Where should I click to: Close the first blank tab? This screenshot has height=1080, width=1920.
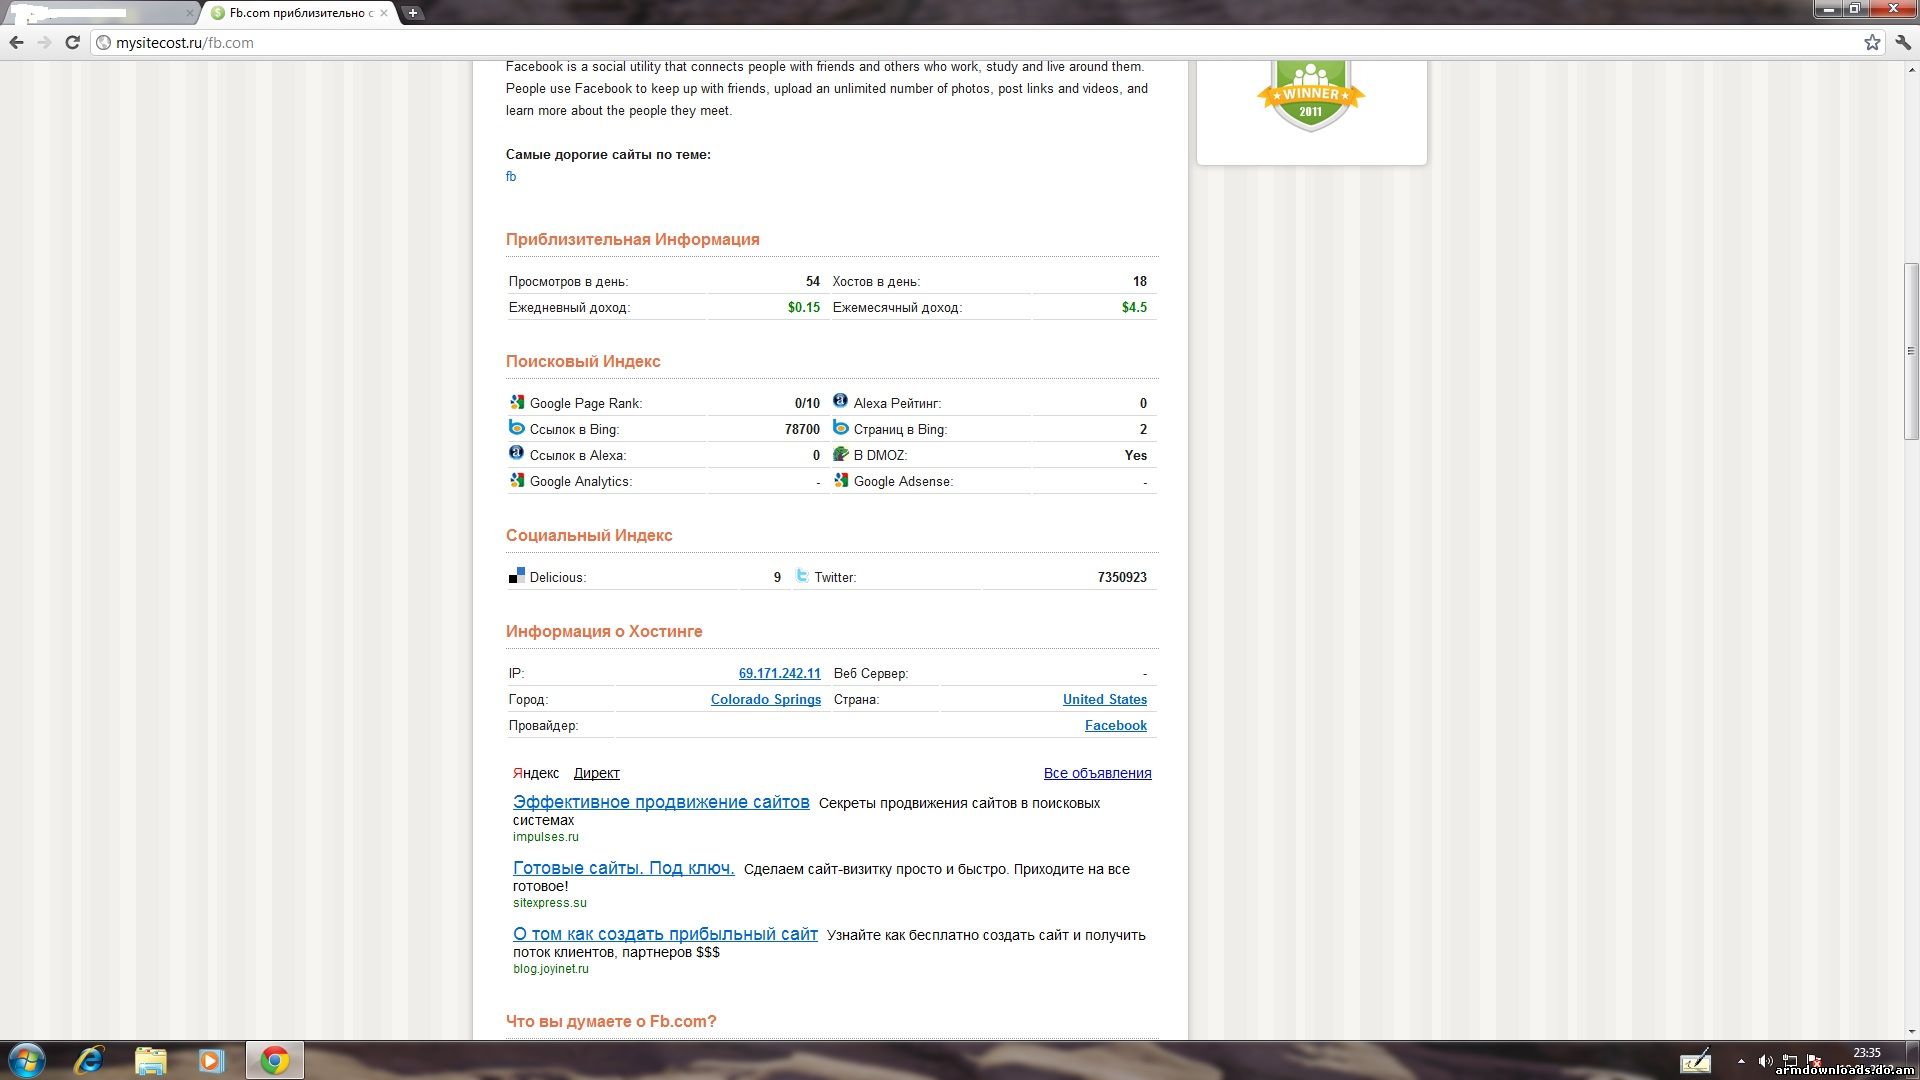coord(190,13)
